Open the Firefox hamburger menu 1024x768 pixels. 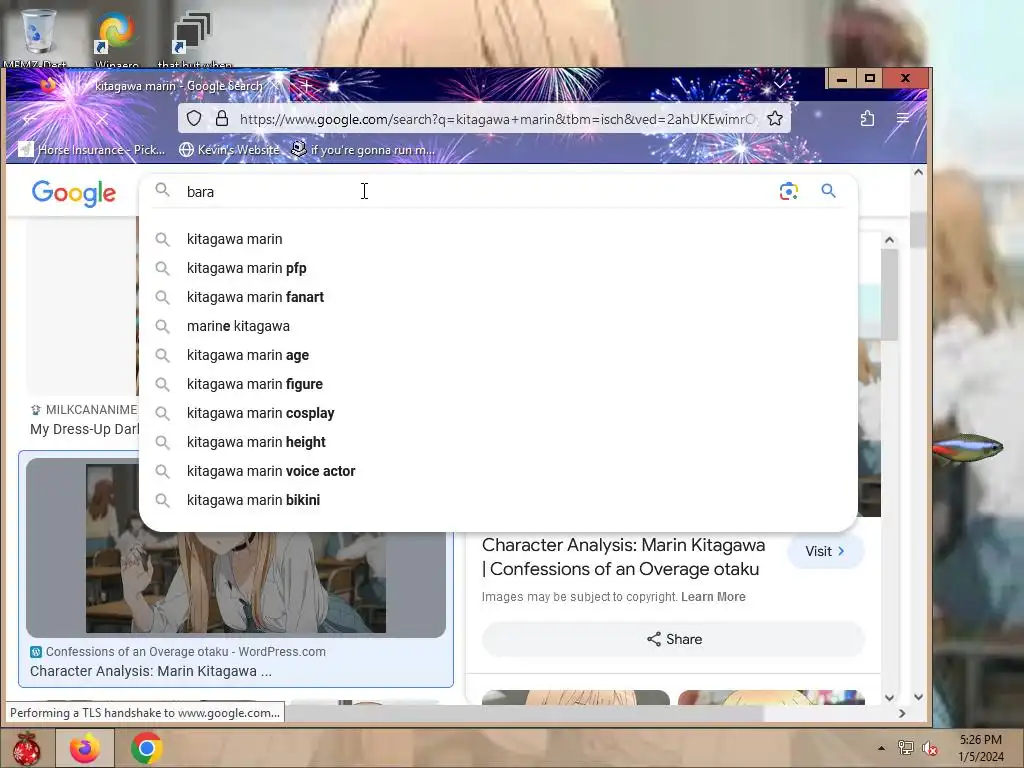pyautogui.click(x=903, y=119)
